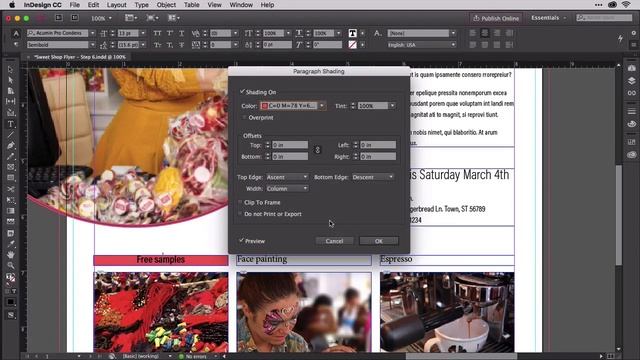Enable the Overprint checkbox
The height and width of the screenshot is (360, 640).
(x=244, y=118)
